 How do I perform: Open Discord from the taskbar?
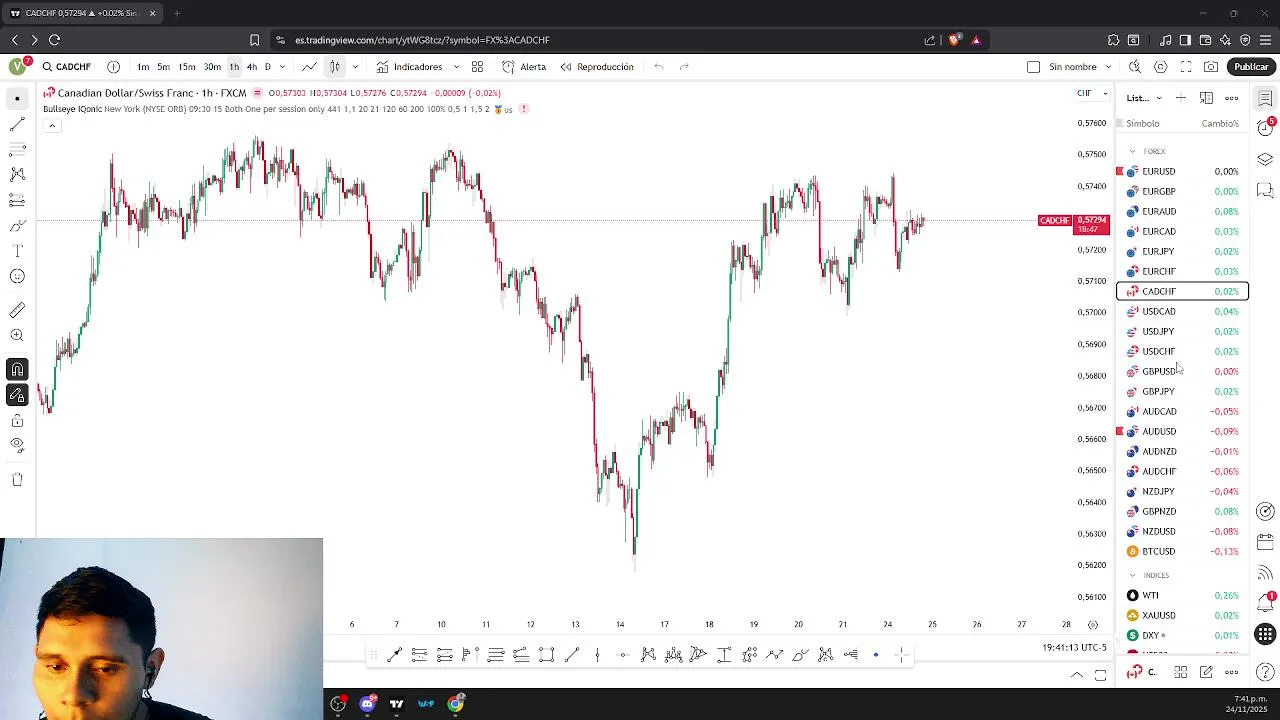pyautogui.click(x=367, y=704)
